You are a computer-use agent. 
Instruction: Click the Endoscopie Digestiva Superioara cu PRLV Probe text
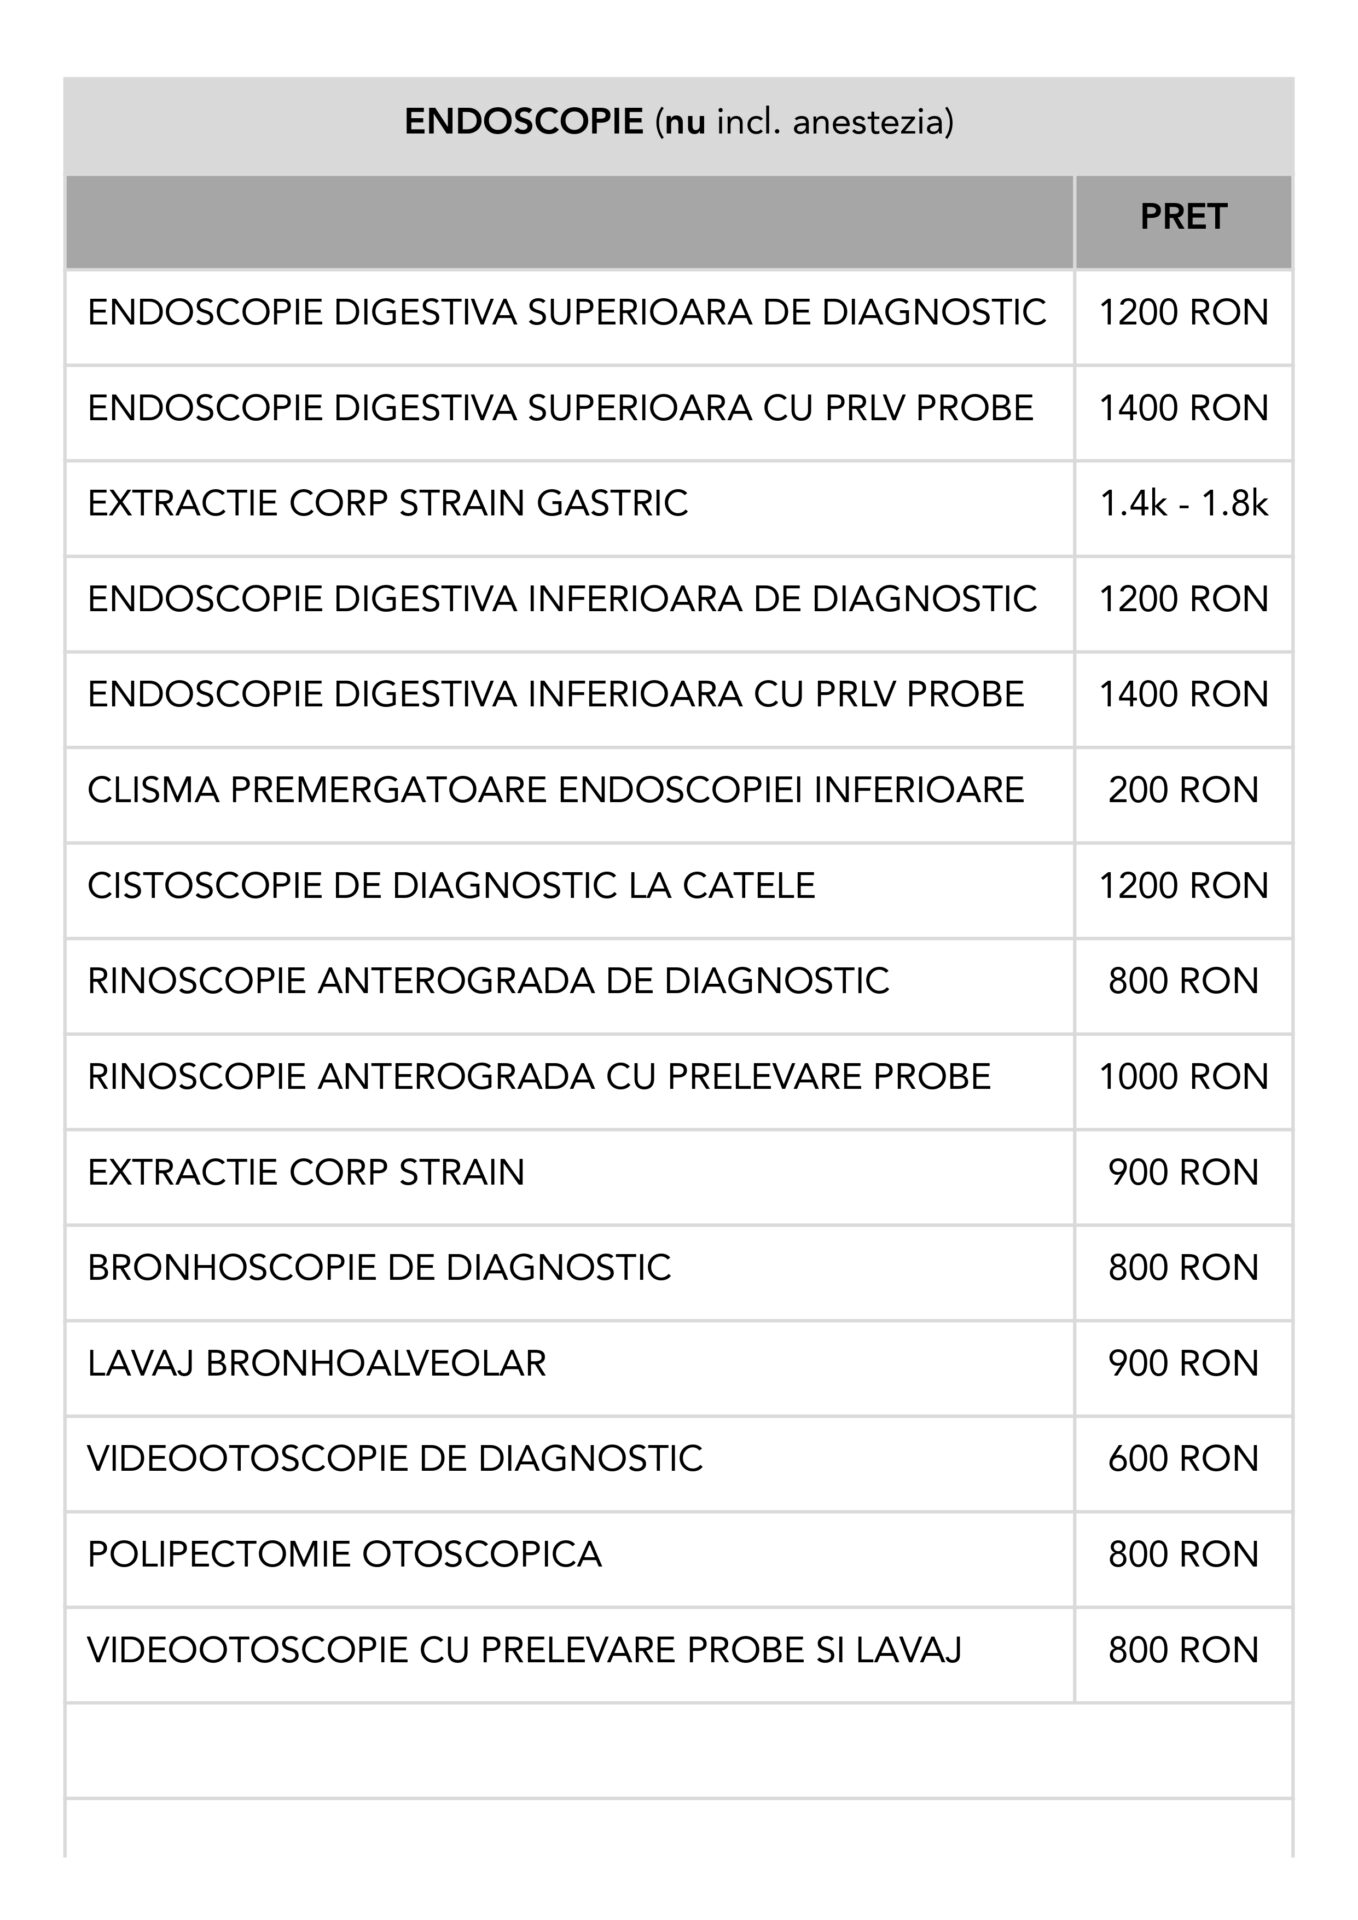point(560,408)
